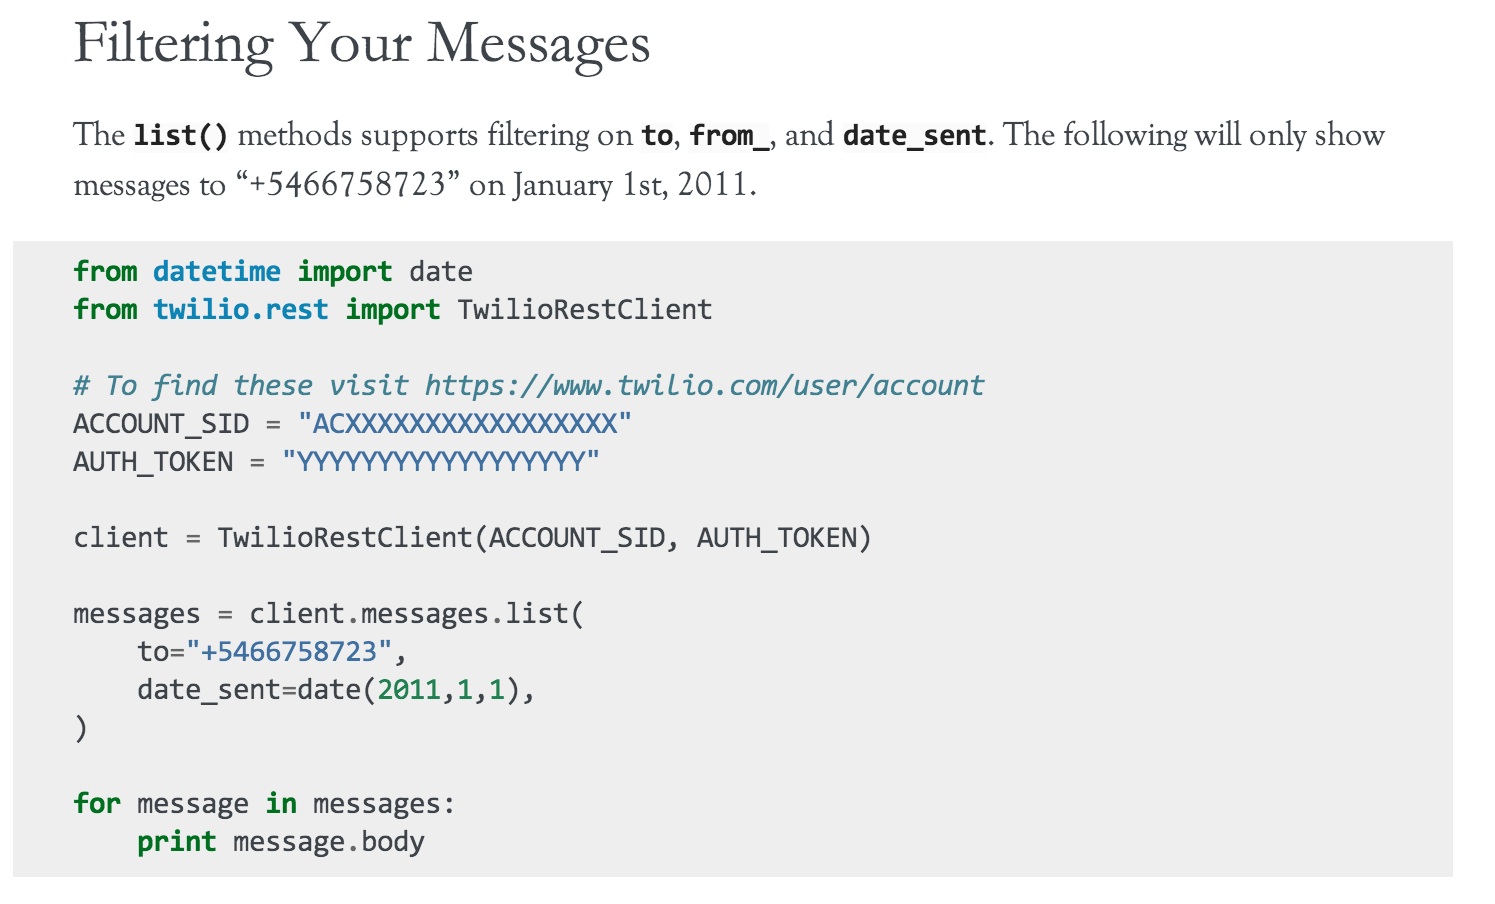Click the 'for' keyword in loop
The height and width of the screenshot is (904, 1495).
pos(97,804)
